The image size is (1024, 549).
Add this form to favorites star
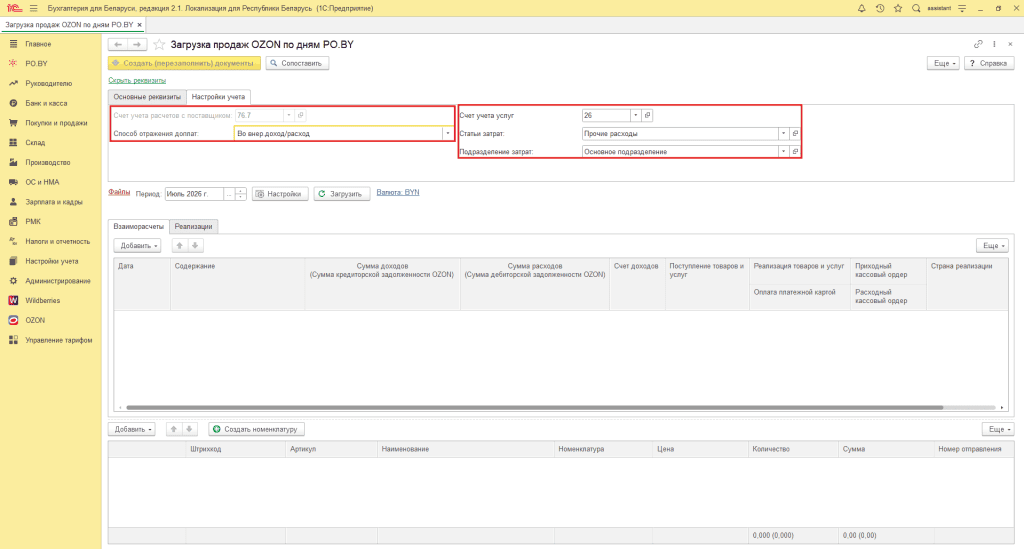(x=159, y=44)
